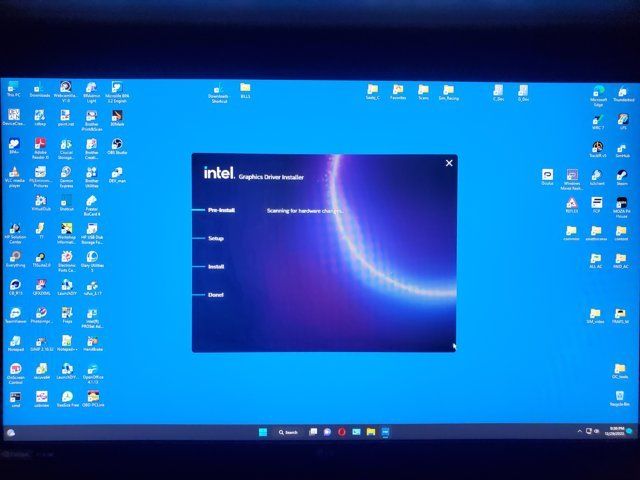Open VLC media player shortcut
Screen dimensions: 640x480
tap(14, 177)
